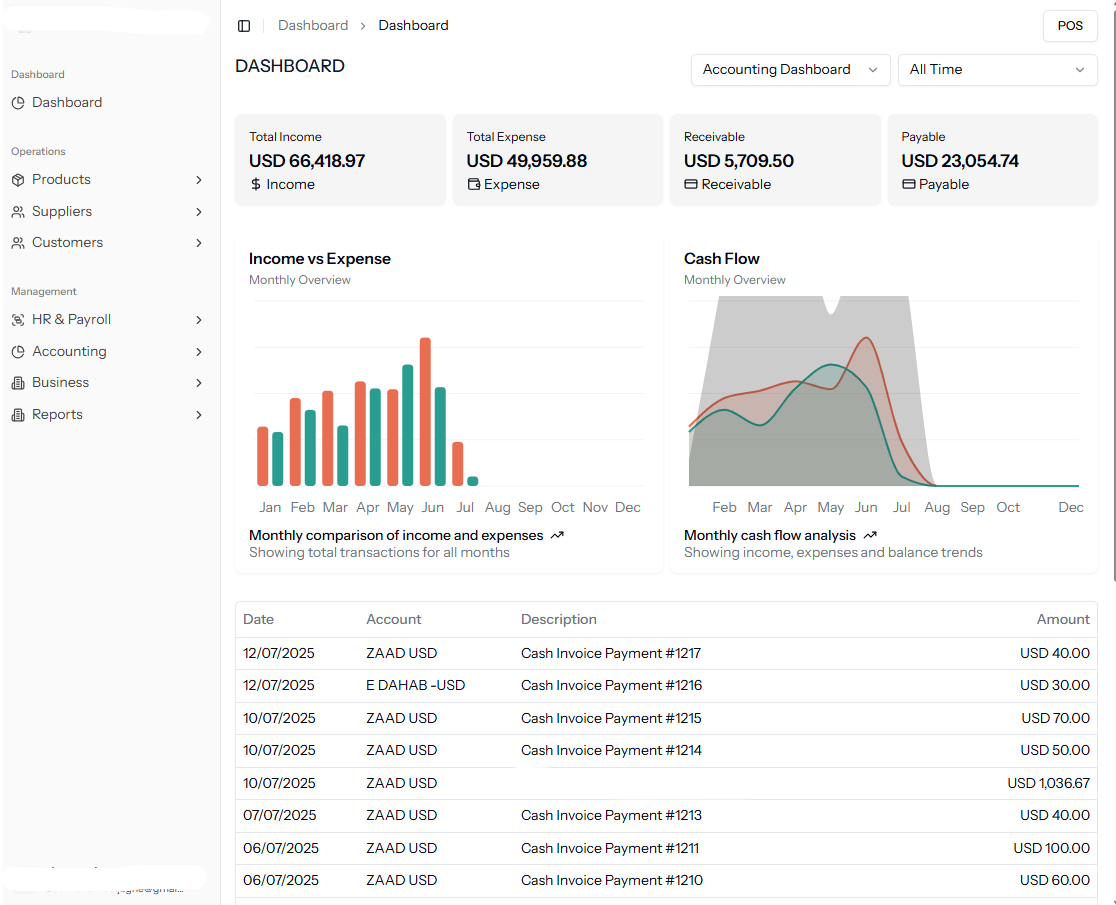Screen dimensions: 1116x905
Task: Click the Customers people icon
Action: [18, 243]
